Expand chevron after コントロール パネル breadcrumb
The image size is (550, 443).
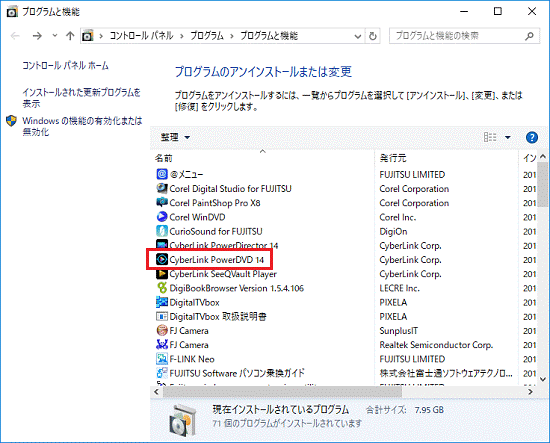[182, 36]
